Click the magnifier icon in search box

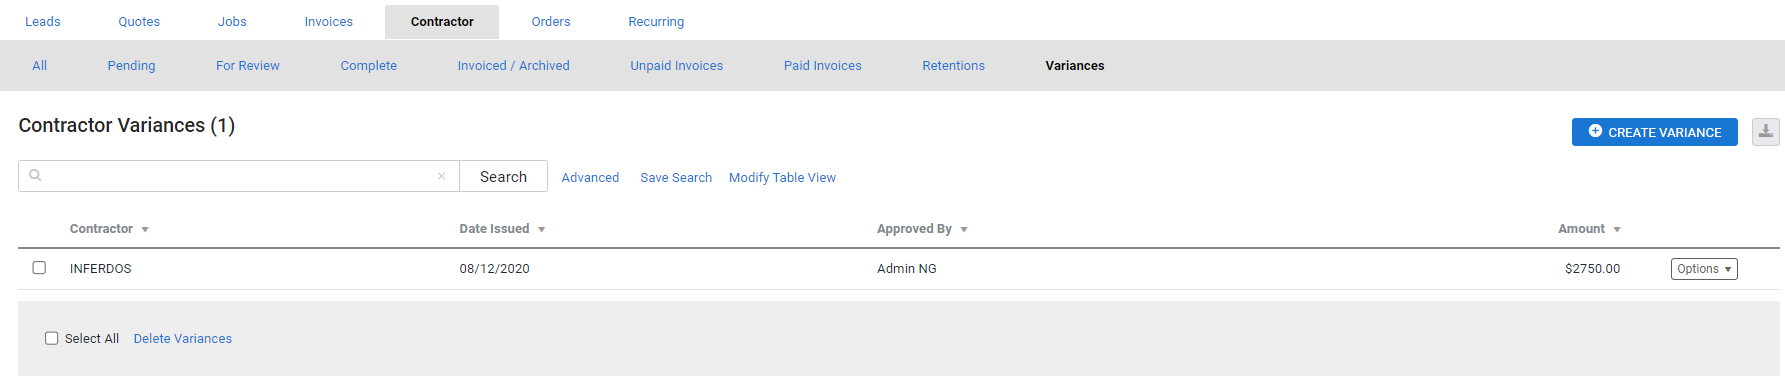pos(35,176)
